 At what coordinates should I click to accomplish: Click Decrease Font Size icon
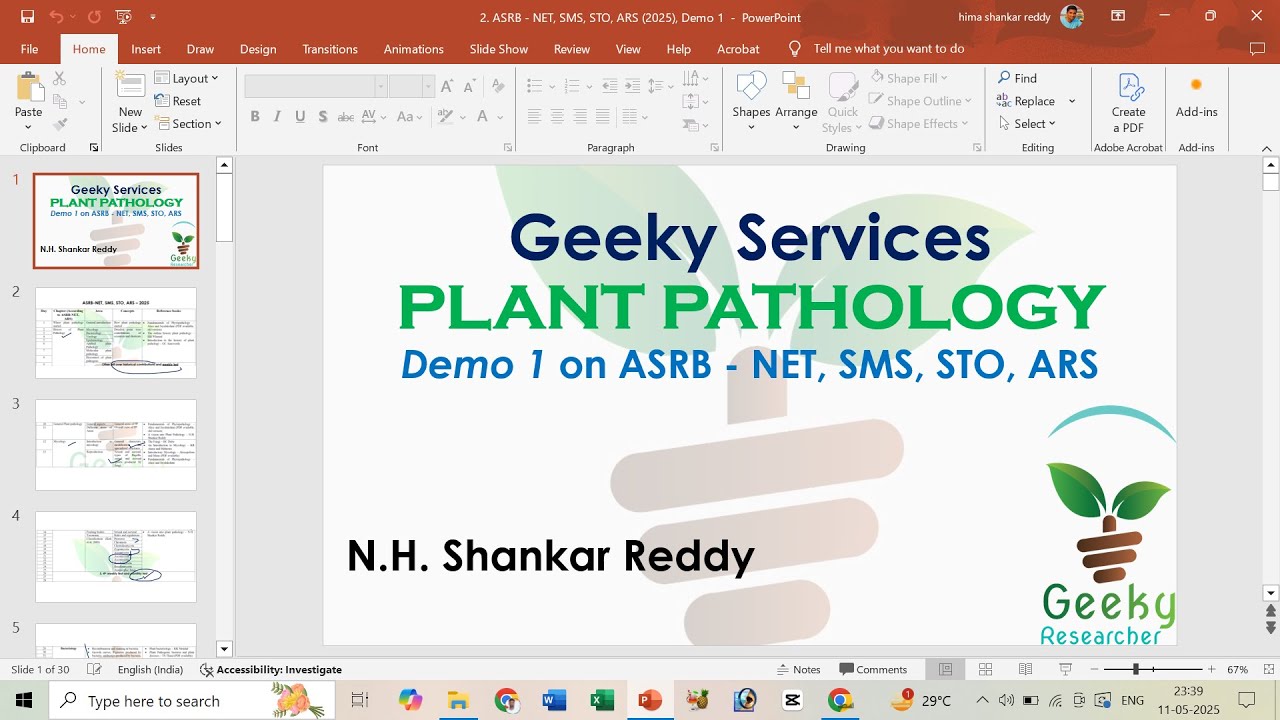(x=469, y=86)
